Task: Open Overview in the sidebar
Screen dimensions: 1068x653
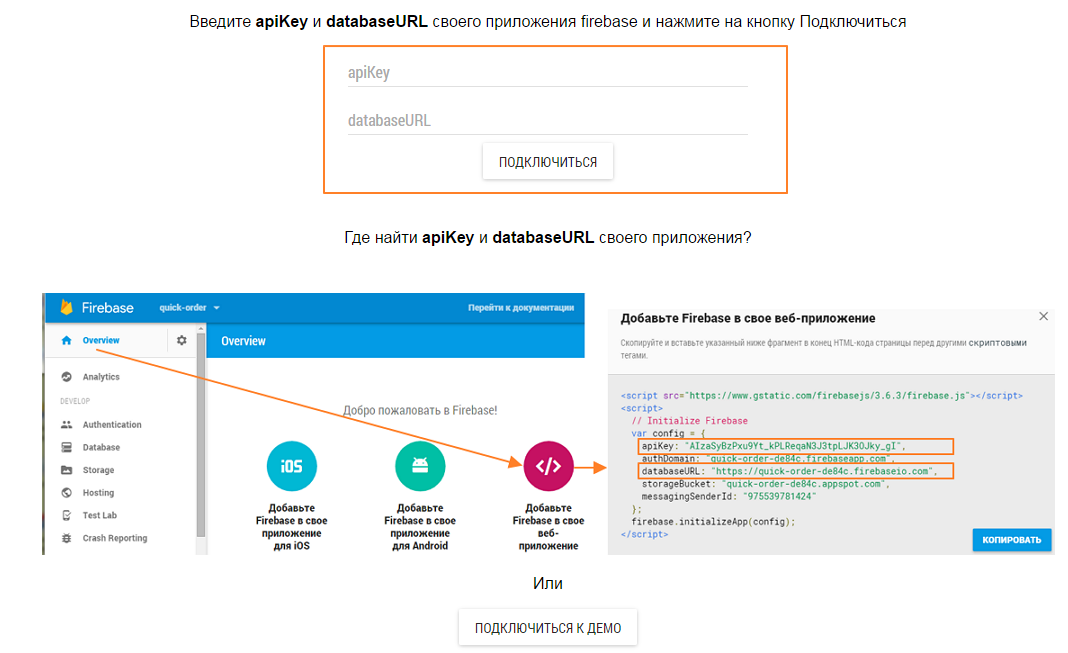Action: point(101,340)
